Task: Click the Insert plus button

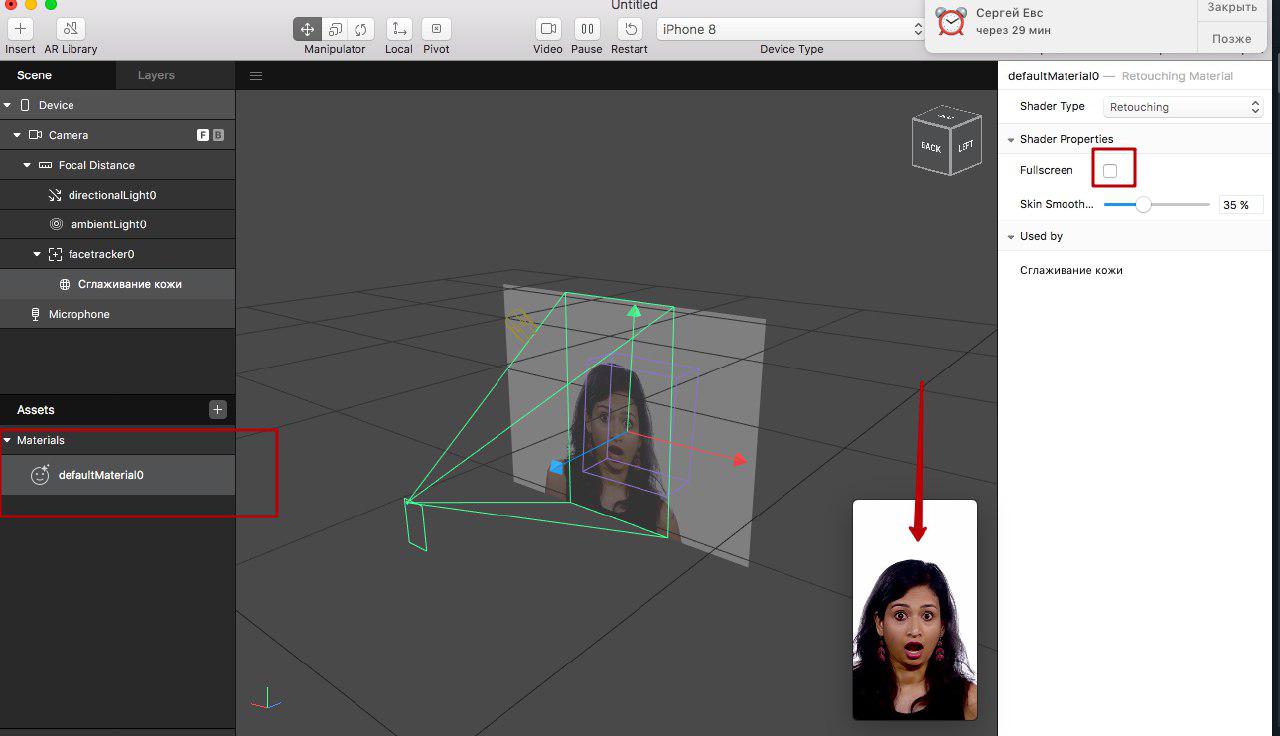Action: pyautogui.click(x=20, y=29)
